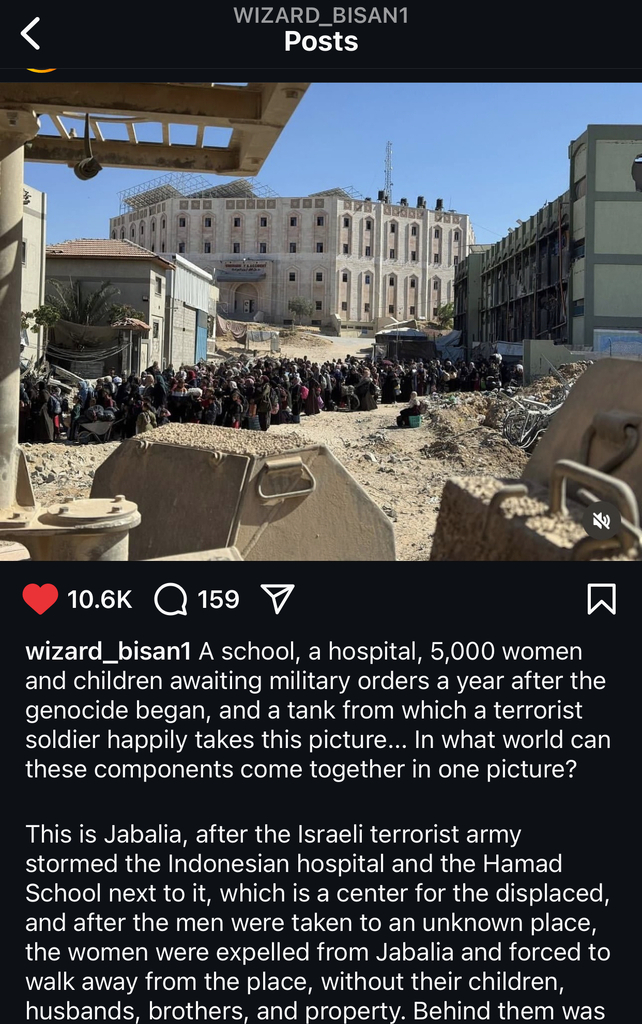Open comments with the speech bubble icon
642x1024 pixels.
point(170,600)
